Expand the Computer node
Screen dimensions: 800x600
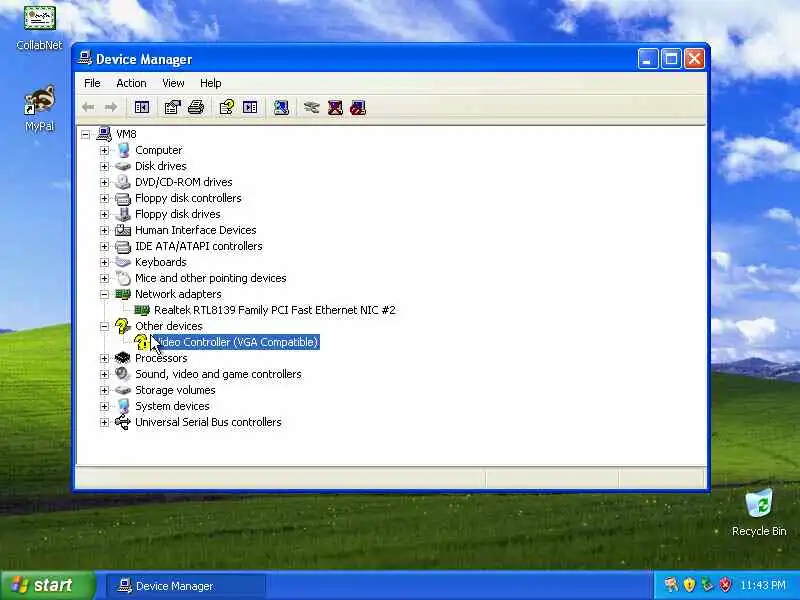(105, 151)
